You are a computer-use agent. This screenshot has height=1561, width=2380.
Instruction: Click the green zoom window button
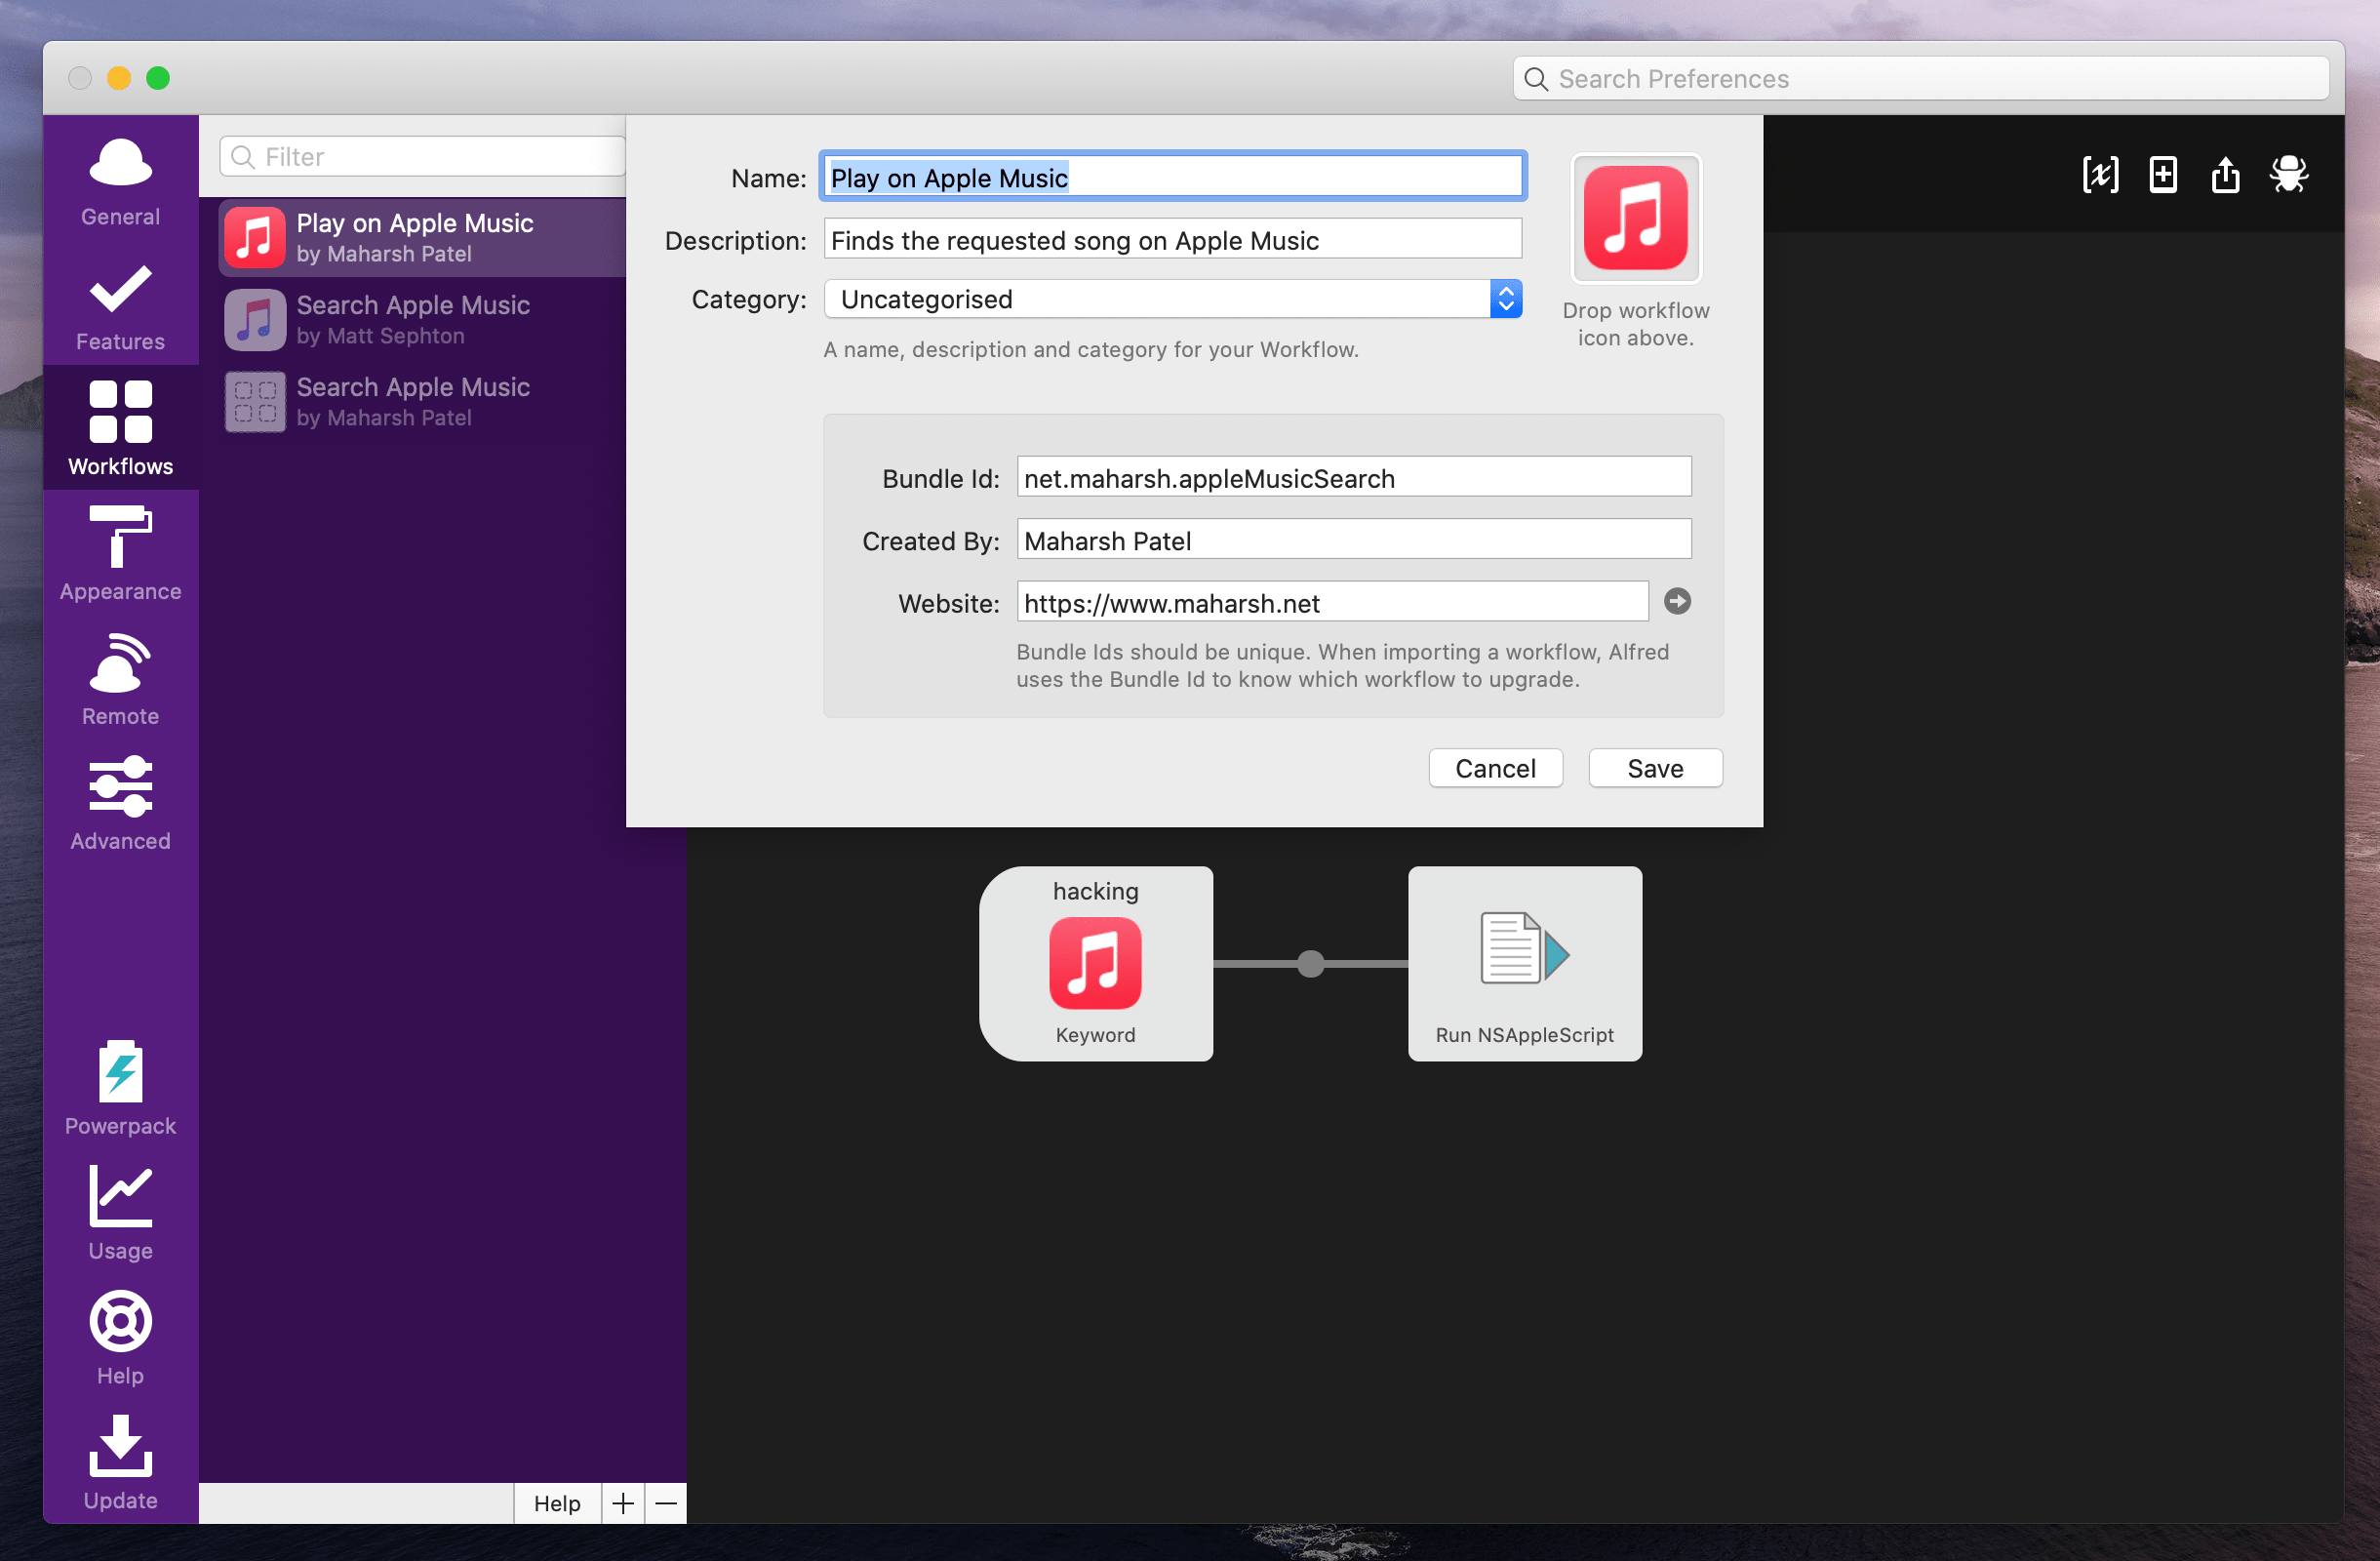tap(158, 78)
